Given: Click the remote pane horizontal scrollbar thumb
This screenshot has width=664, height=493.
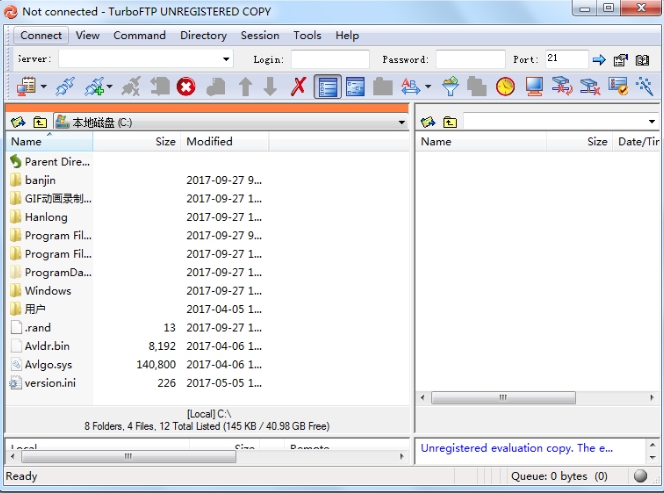Looking at the screenshot, I should [x=503, y=398].
